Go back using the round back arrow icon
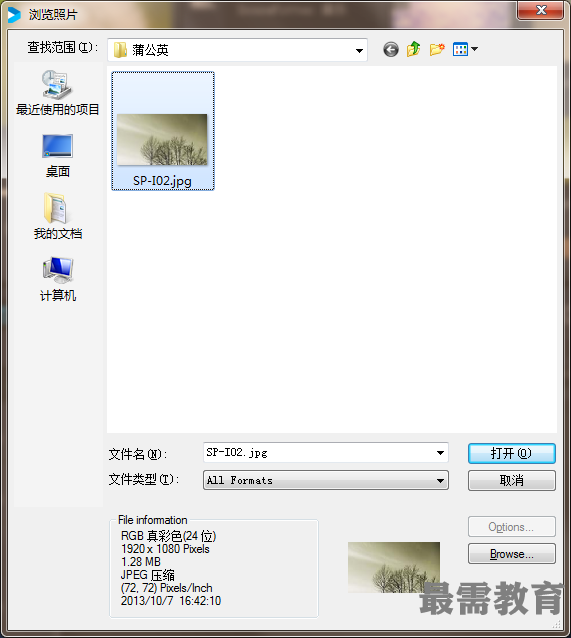Screen dimensions: 571x638 click(x=391, y=50)
